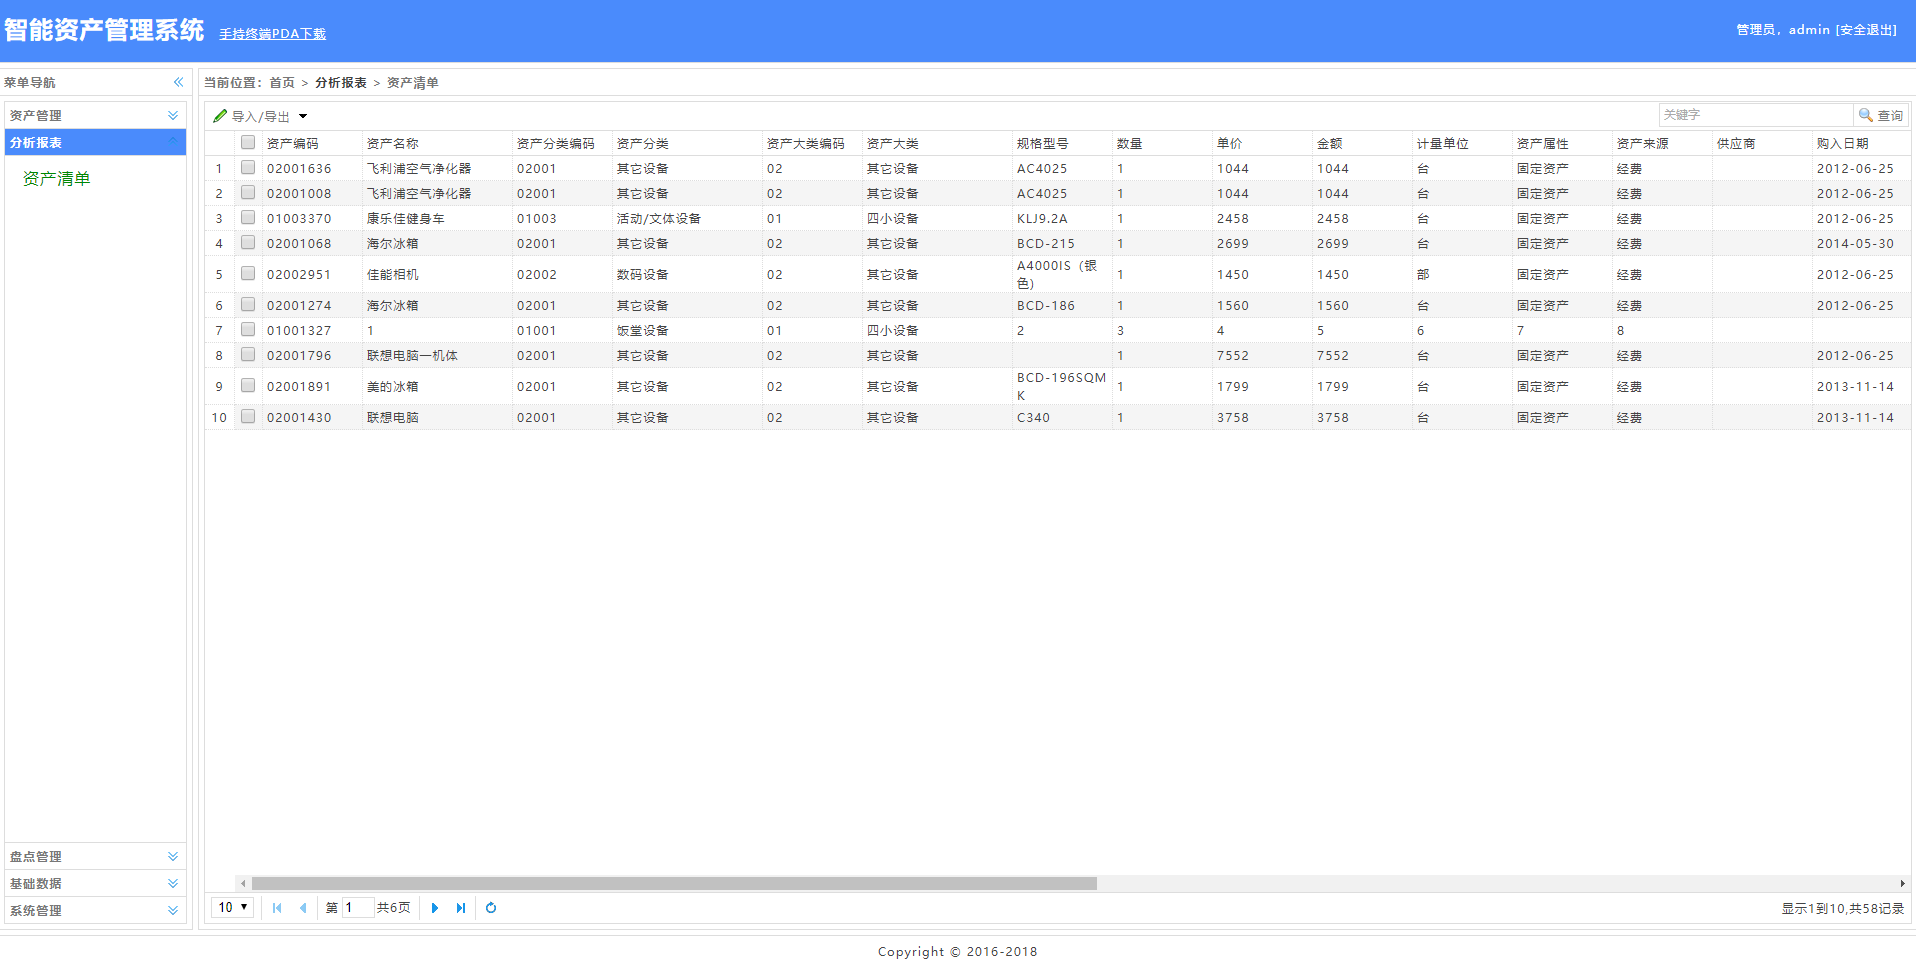Viewport: 1916px width, 965px height.
Task: Select 基础数据 menu header
Action: [x=95, y=884]
